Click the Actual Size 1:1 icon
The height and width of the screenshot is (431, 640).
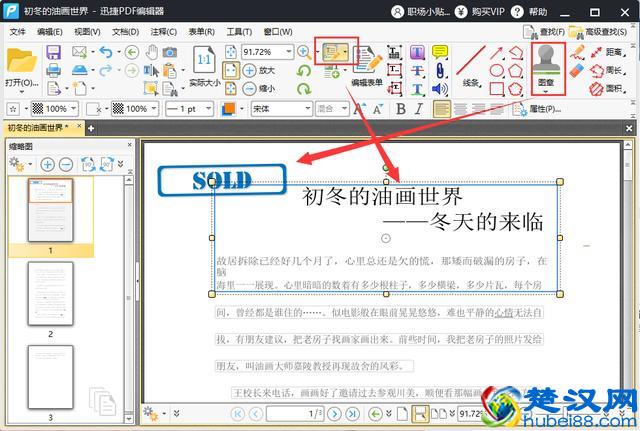click(204, 60)
